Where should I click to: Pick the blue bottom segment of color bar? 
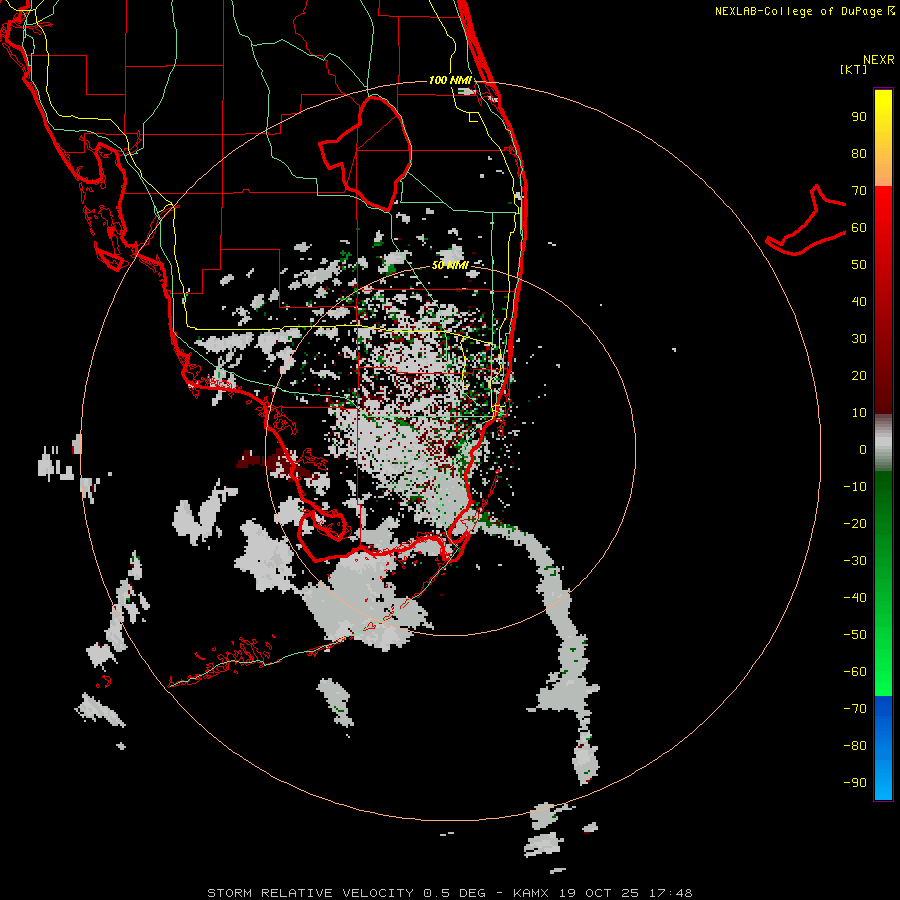coord(883,747)
